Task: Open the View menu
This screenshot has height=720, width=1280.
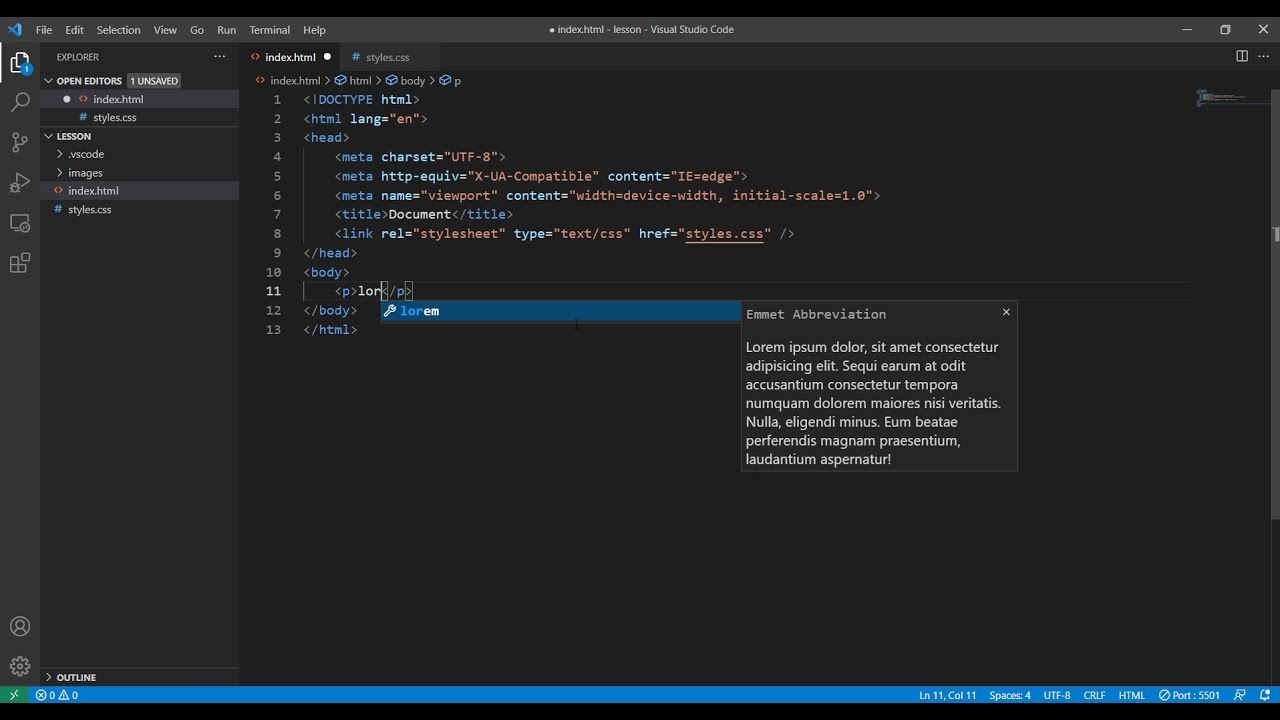Action: (165, 30)
